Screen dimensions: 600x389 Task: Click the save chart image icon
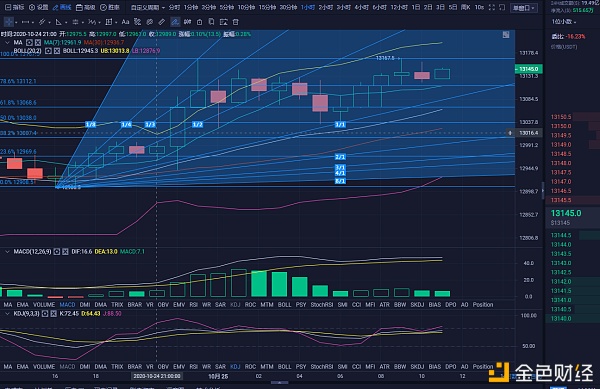pyautogui.click(x=223, y=22)
